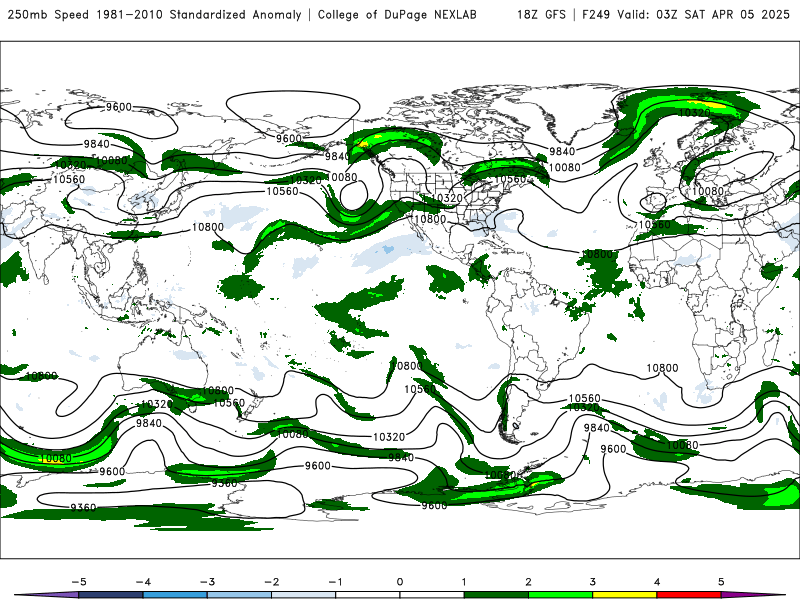Image resolution: width=800 pixels, height=600 pixels.
Task: Click the '1' colorbar tick label
Action: [464, 582]
